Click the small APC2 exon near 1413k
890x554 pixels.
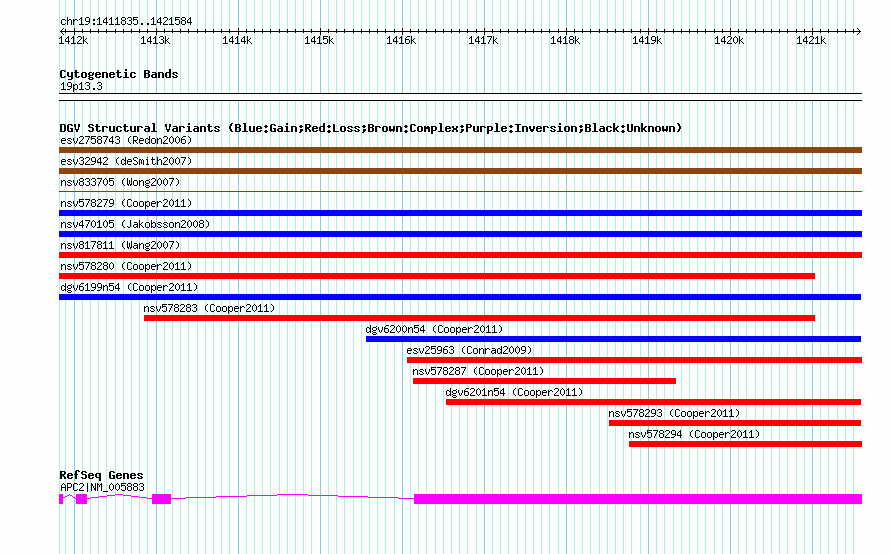pyautogui.click(x=162, y=499)
